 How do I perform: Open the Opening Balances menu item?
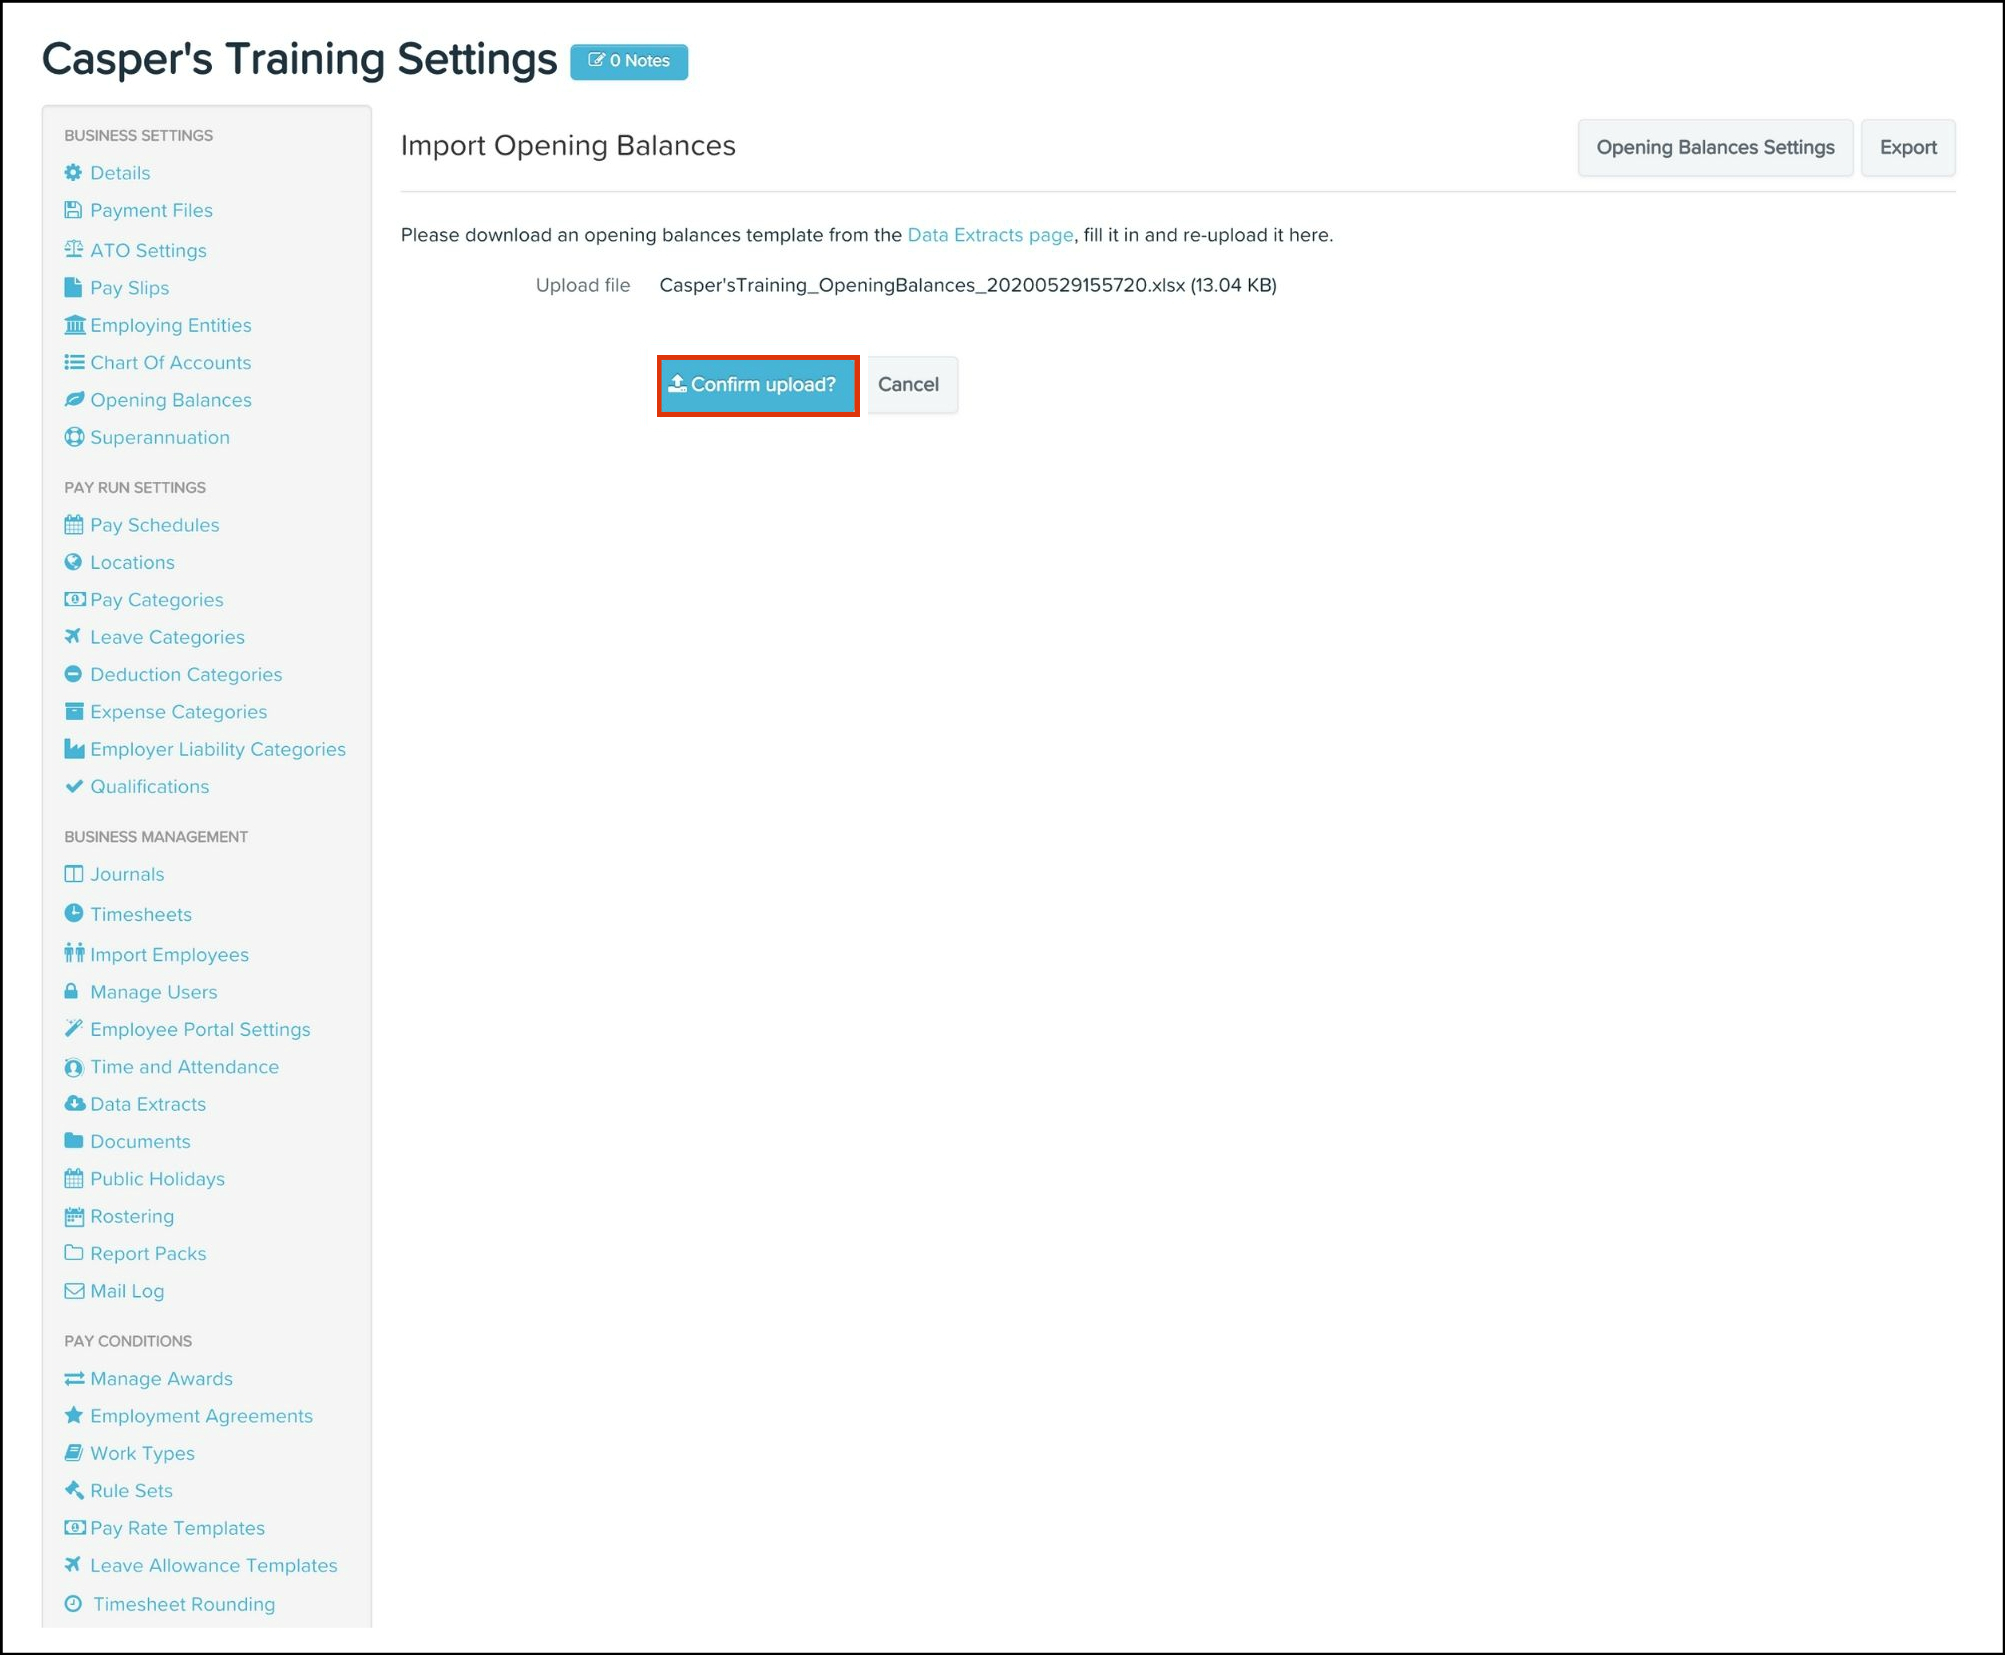[170, 400]
